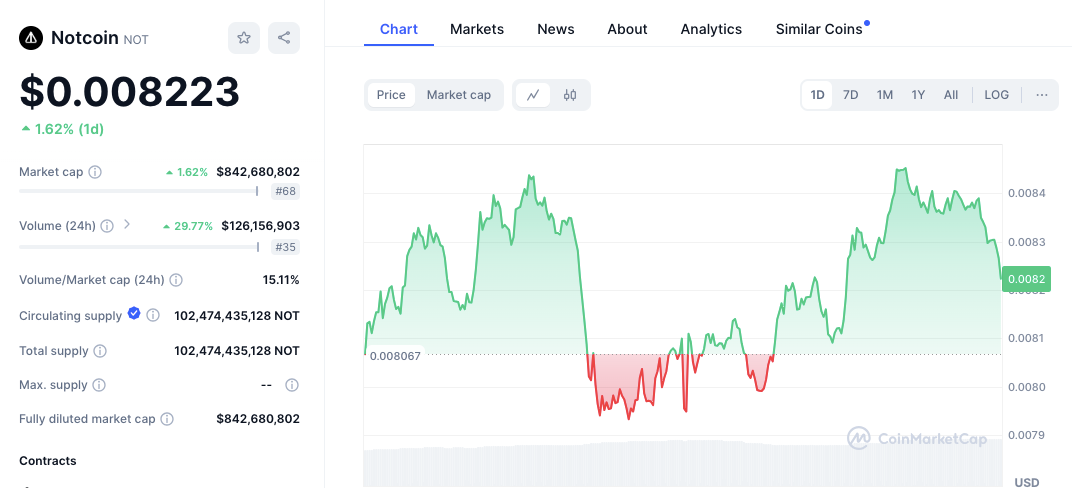Click info icon after Circulating supply badge
The height and width of the screenshot is (488, 1072).
[153, 315]
